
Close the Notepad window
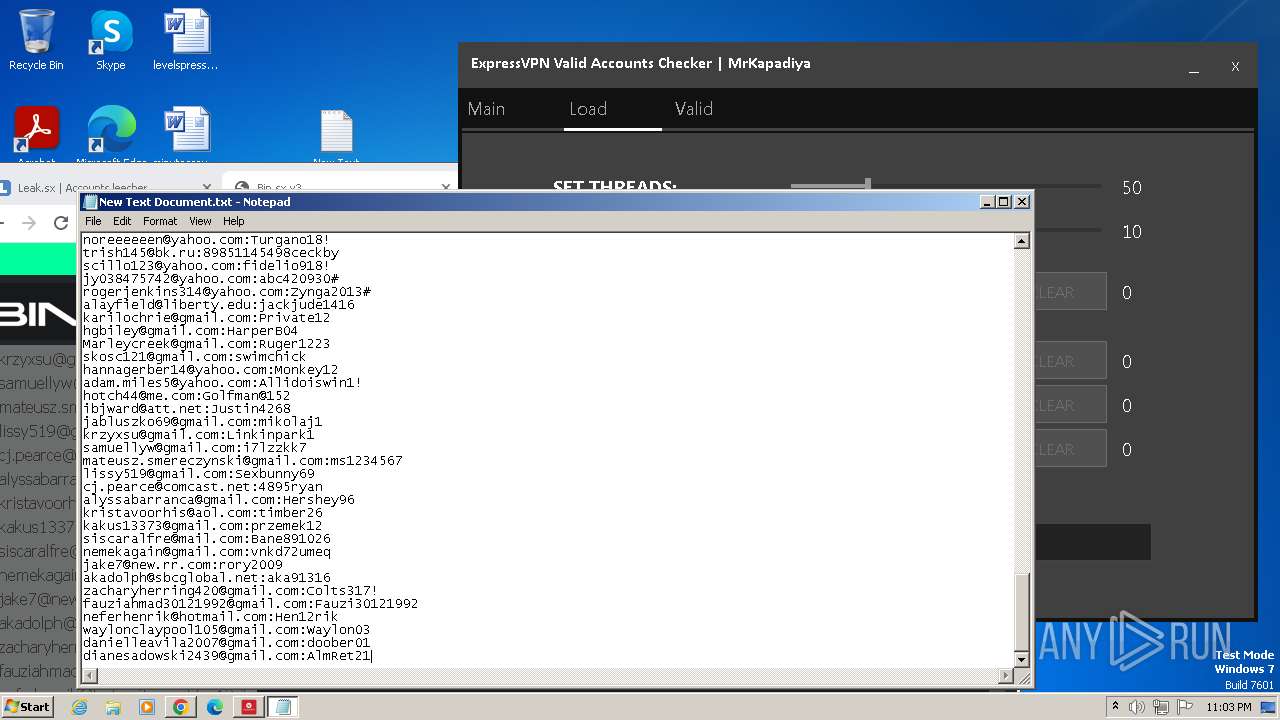[x=1022, y=202]
